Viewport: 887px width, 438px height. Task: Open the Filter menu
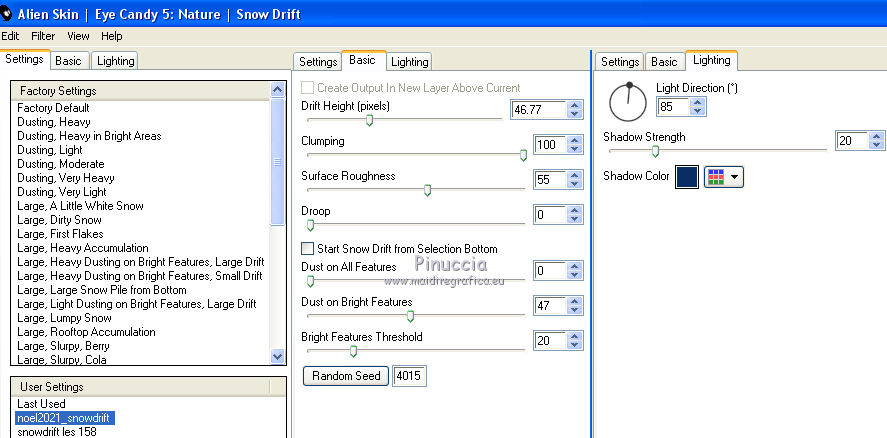pyautogui.click(x=43, y=36)
